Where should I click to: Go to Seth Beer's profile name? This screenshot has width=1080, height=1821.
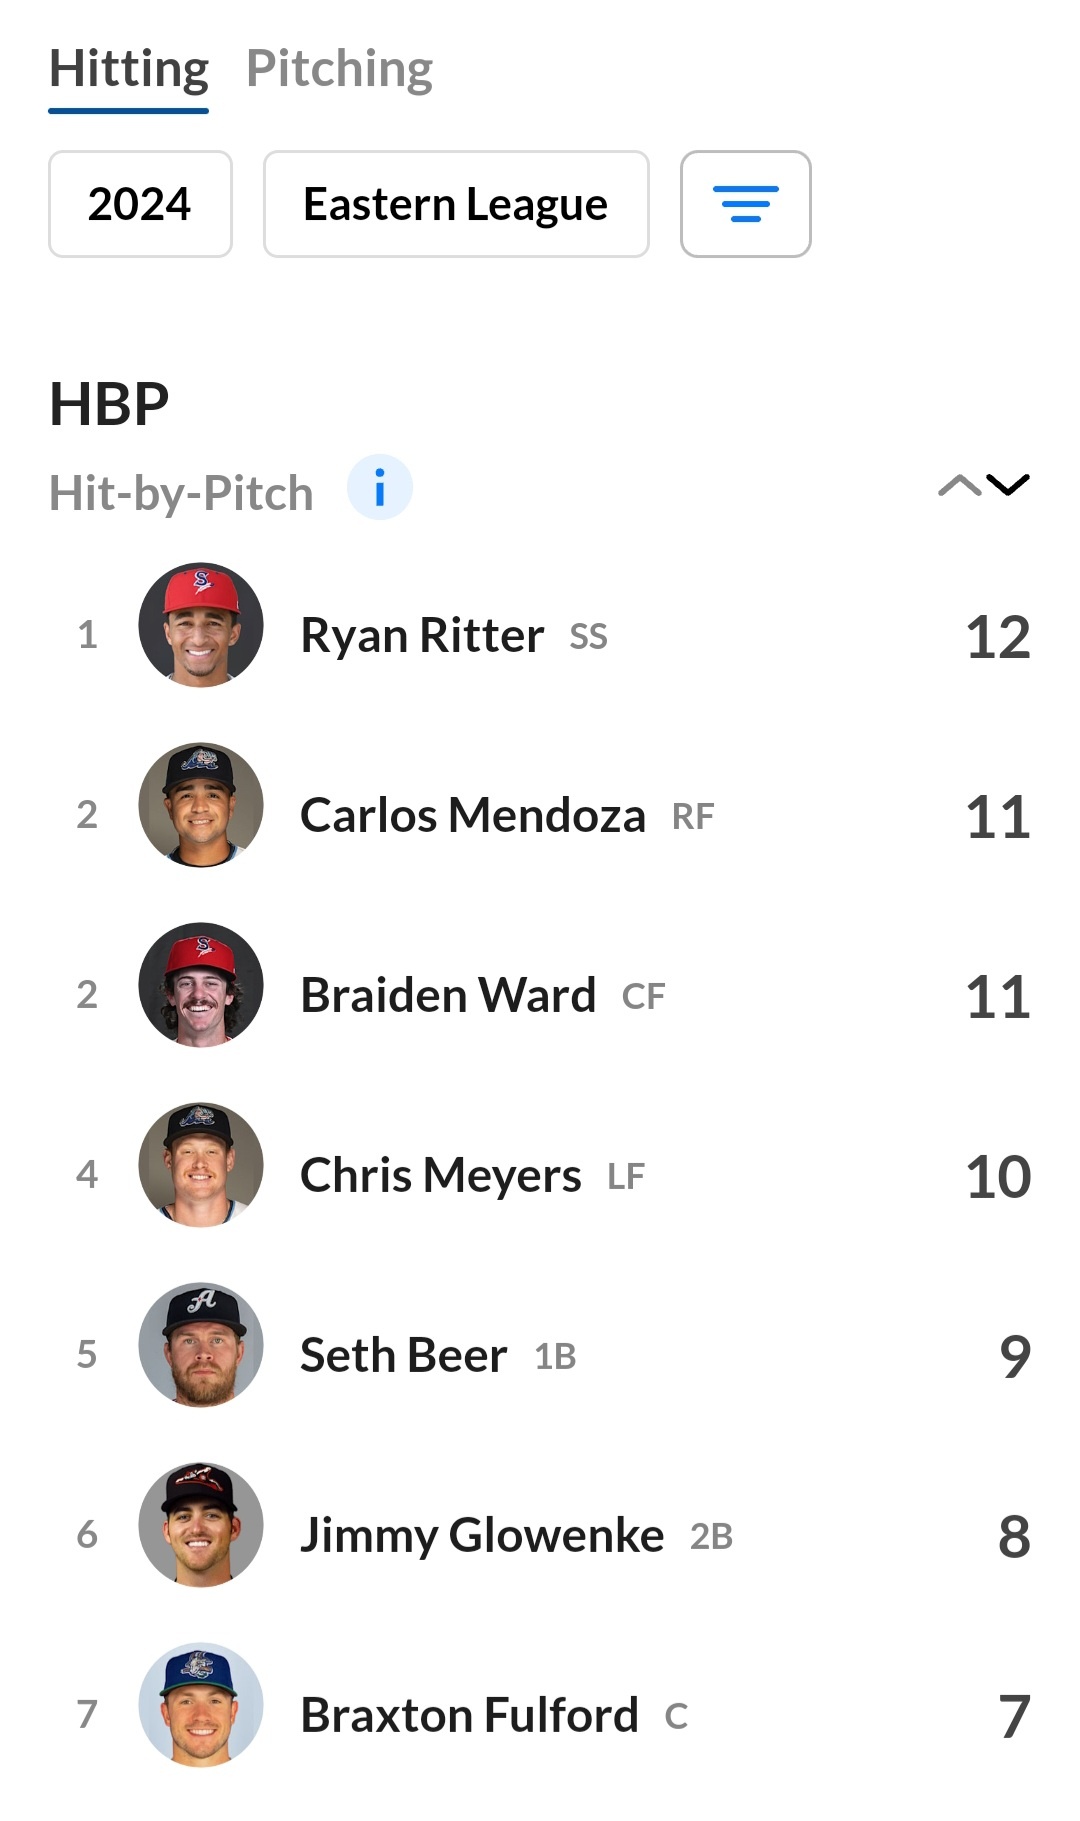point(403,1356)
